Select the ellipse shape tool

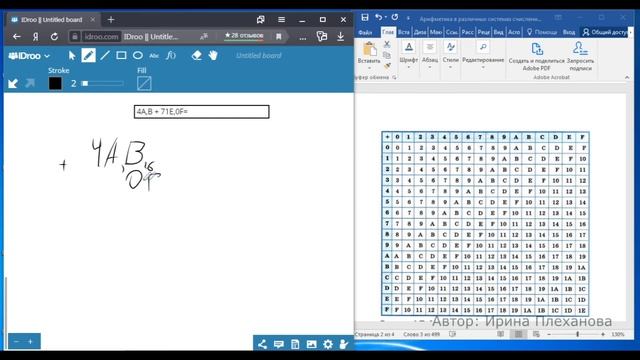[138, 56]
